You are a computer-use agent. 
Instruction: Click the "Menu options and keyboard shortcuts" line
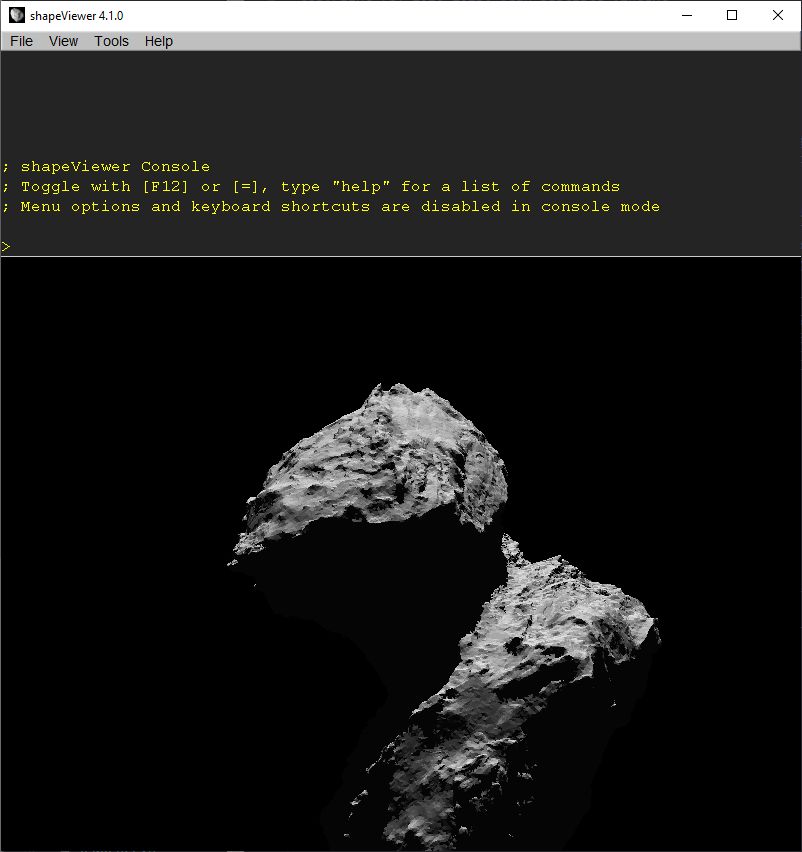pyautogui.click(x=331, y=207)
